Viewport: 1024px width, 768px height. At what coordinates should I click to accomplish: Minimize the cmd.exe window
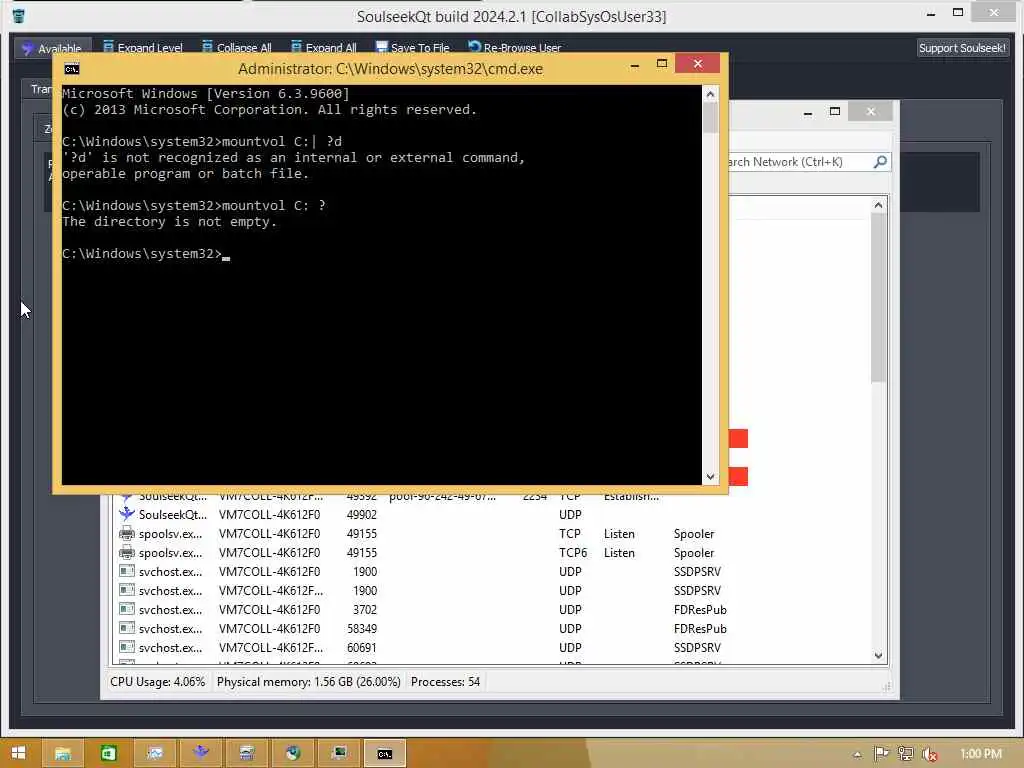(x=634, y=64)
